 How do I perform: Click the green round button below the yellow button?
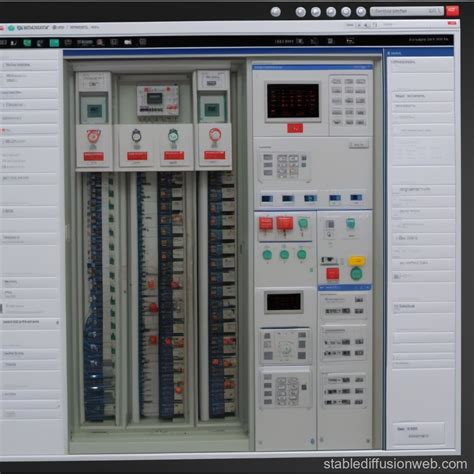356,274
